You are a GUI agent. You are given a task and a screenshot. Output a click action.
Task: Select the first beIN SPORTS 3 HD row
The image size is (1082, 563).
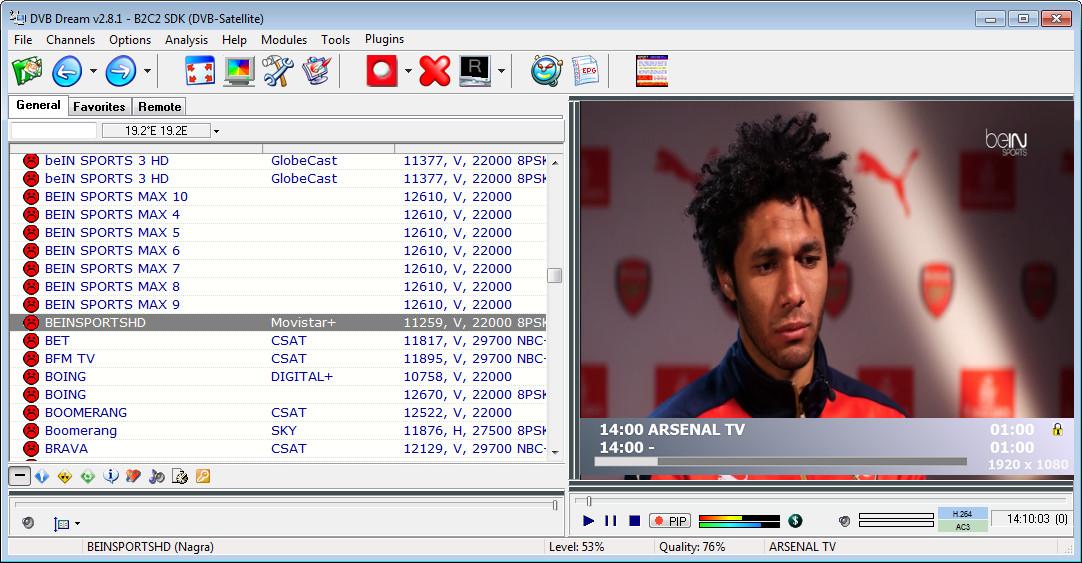279,161
